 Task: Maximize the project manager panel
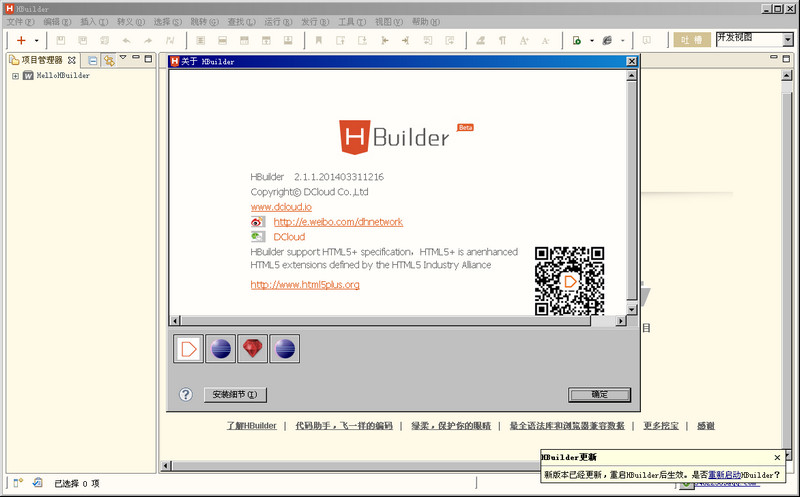click(148, 59)
